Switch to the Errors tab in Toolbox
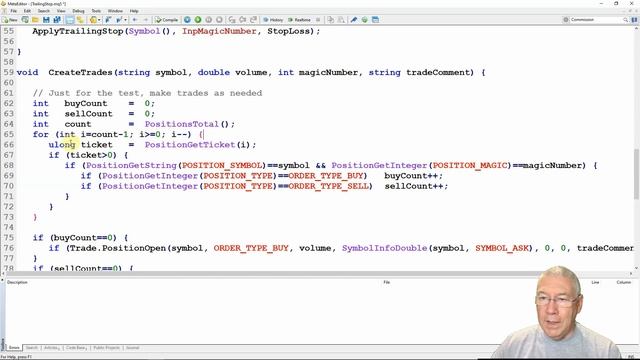Screen dimensions: 640x360 pos(14,348)
